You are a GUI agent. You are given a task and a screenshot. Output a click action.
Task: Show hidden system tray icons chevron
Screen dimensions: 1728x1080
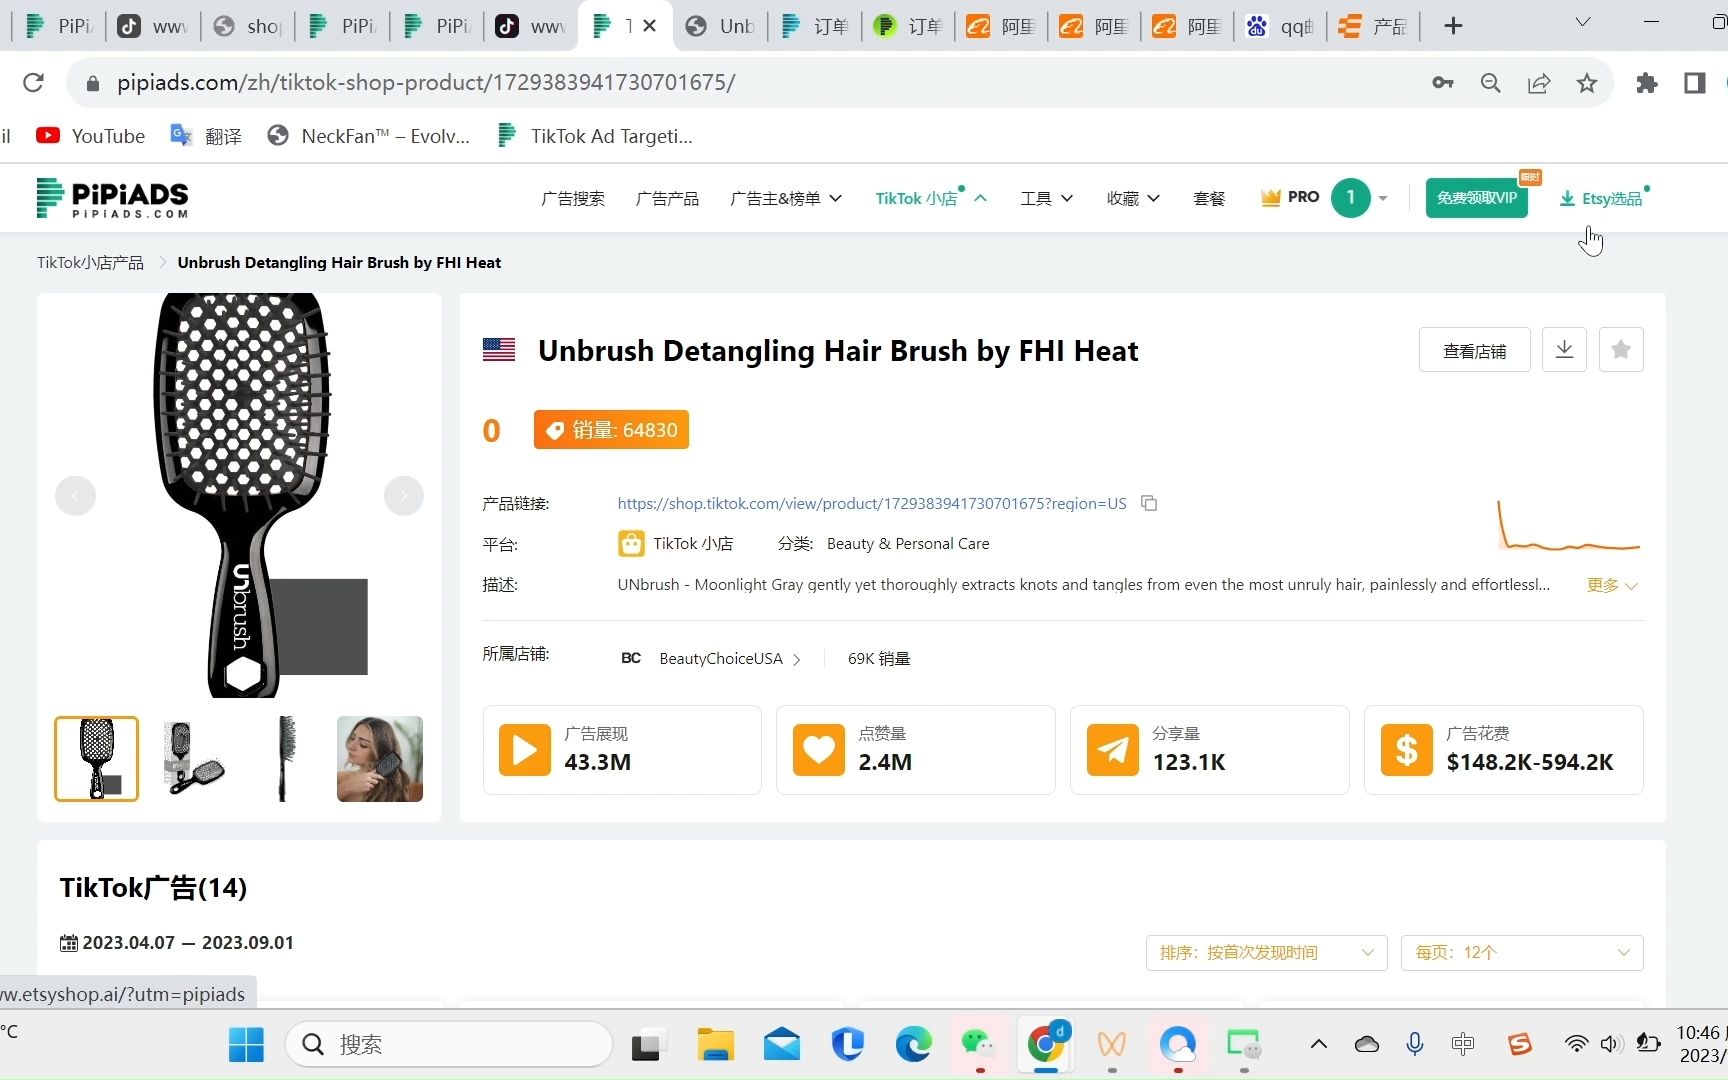(1319, 1045)
